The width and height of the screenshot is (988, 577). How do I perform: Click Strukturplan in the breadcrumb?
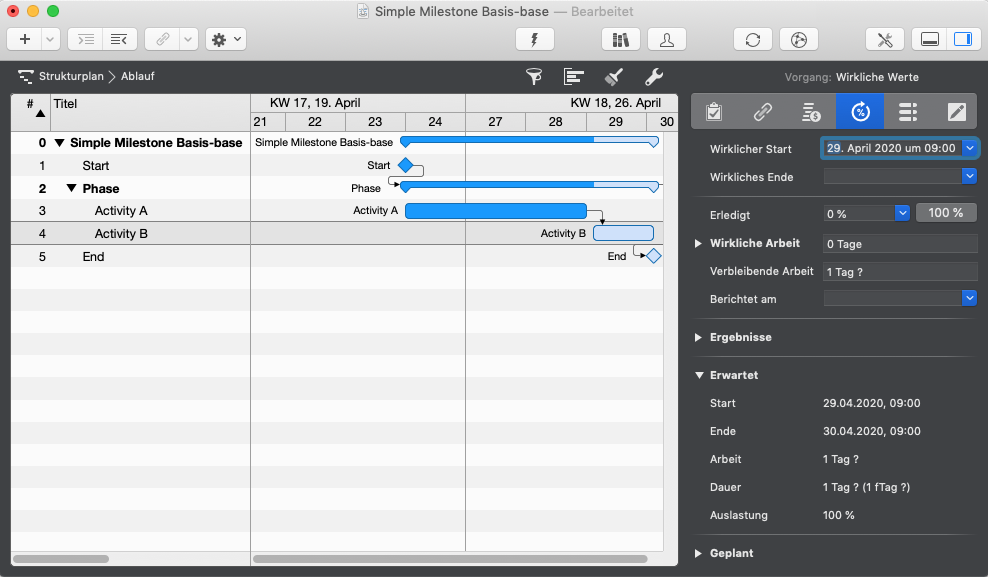click(70, 76)
